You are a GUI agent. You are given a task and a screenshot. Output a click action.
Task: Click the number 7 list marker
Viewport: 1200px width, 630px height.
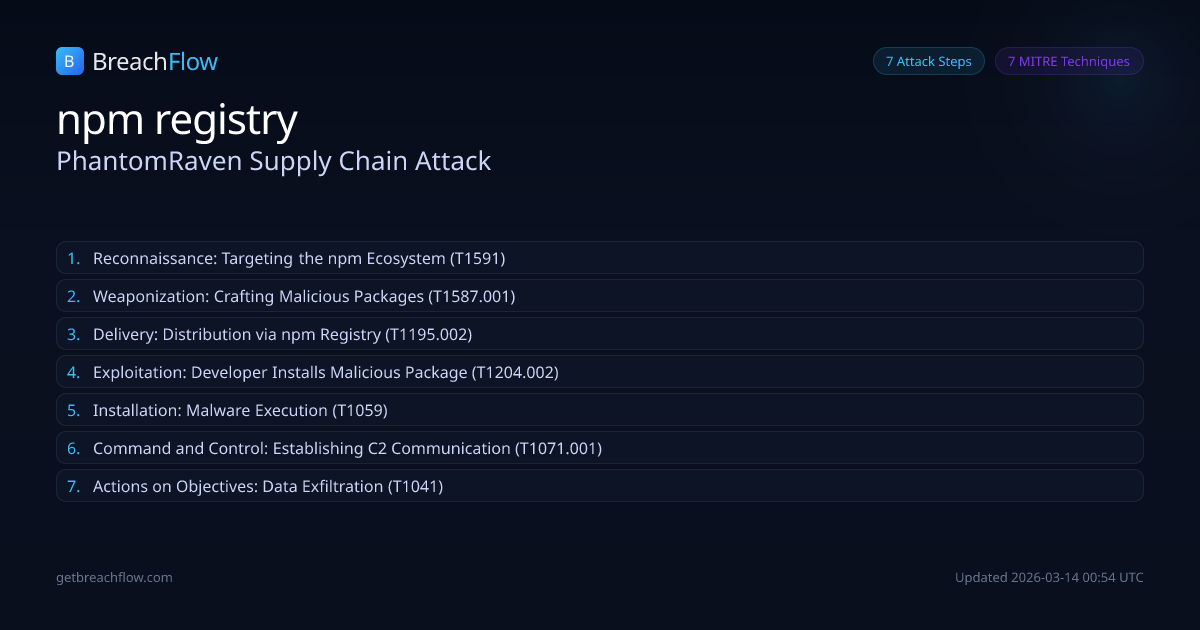73,486
